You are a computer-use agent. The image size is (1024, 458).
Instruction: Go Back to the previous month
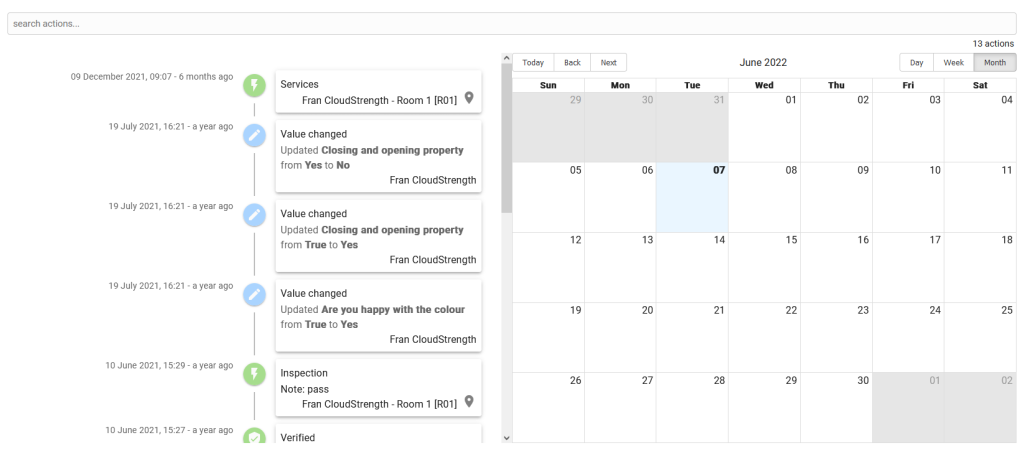coord(572,63)
